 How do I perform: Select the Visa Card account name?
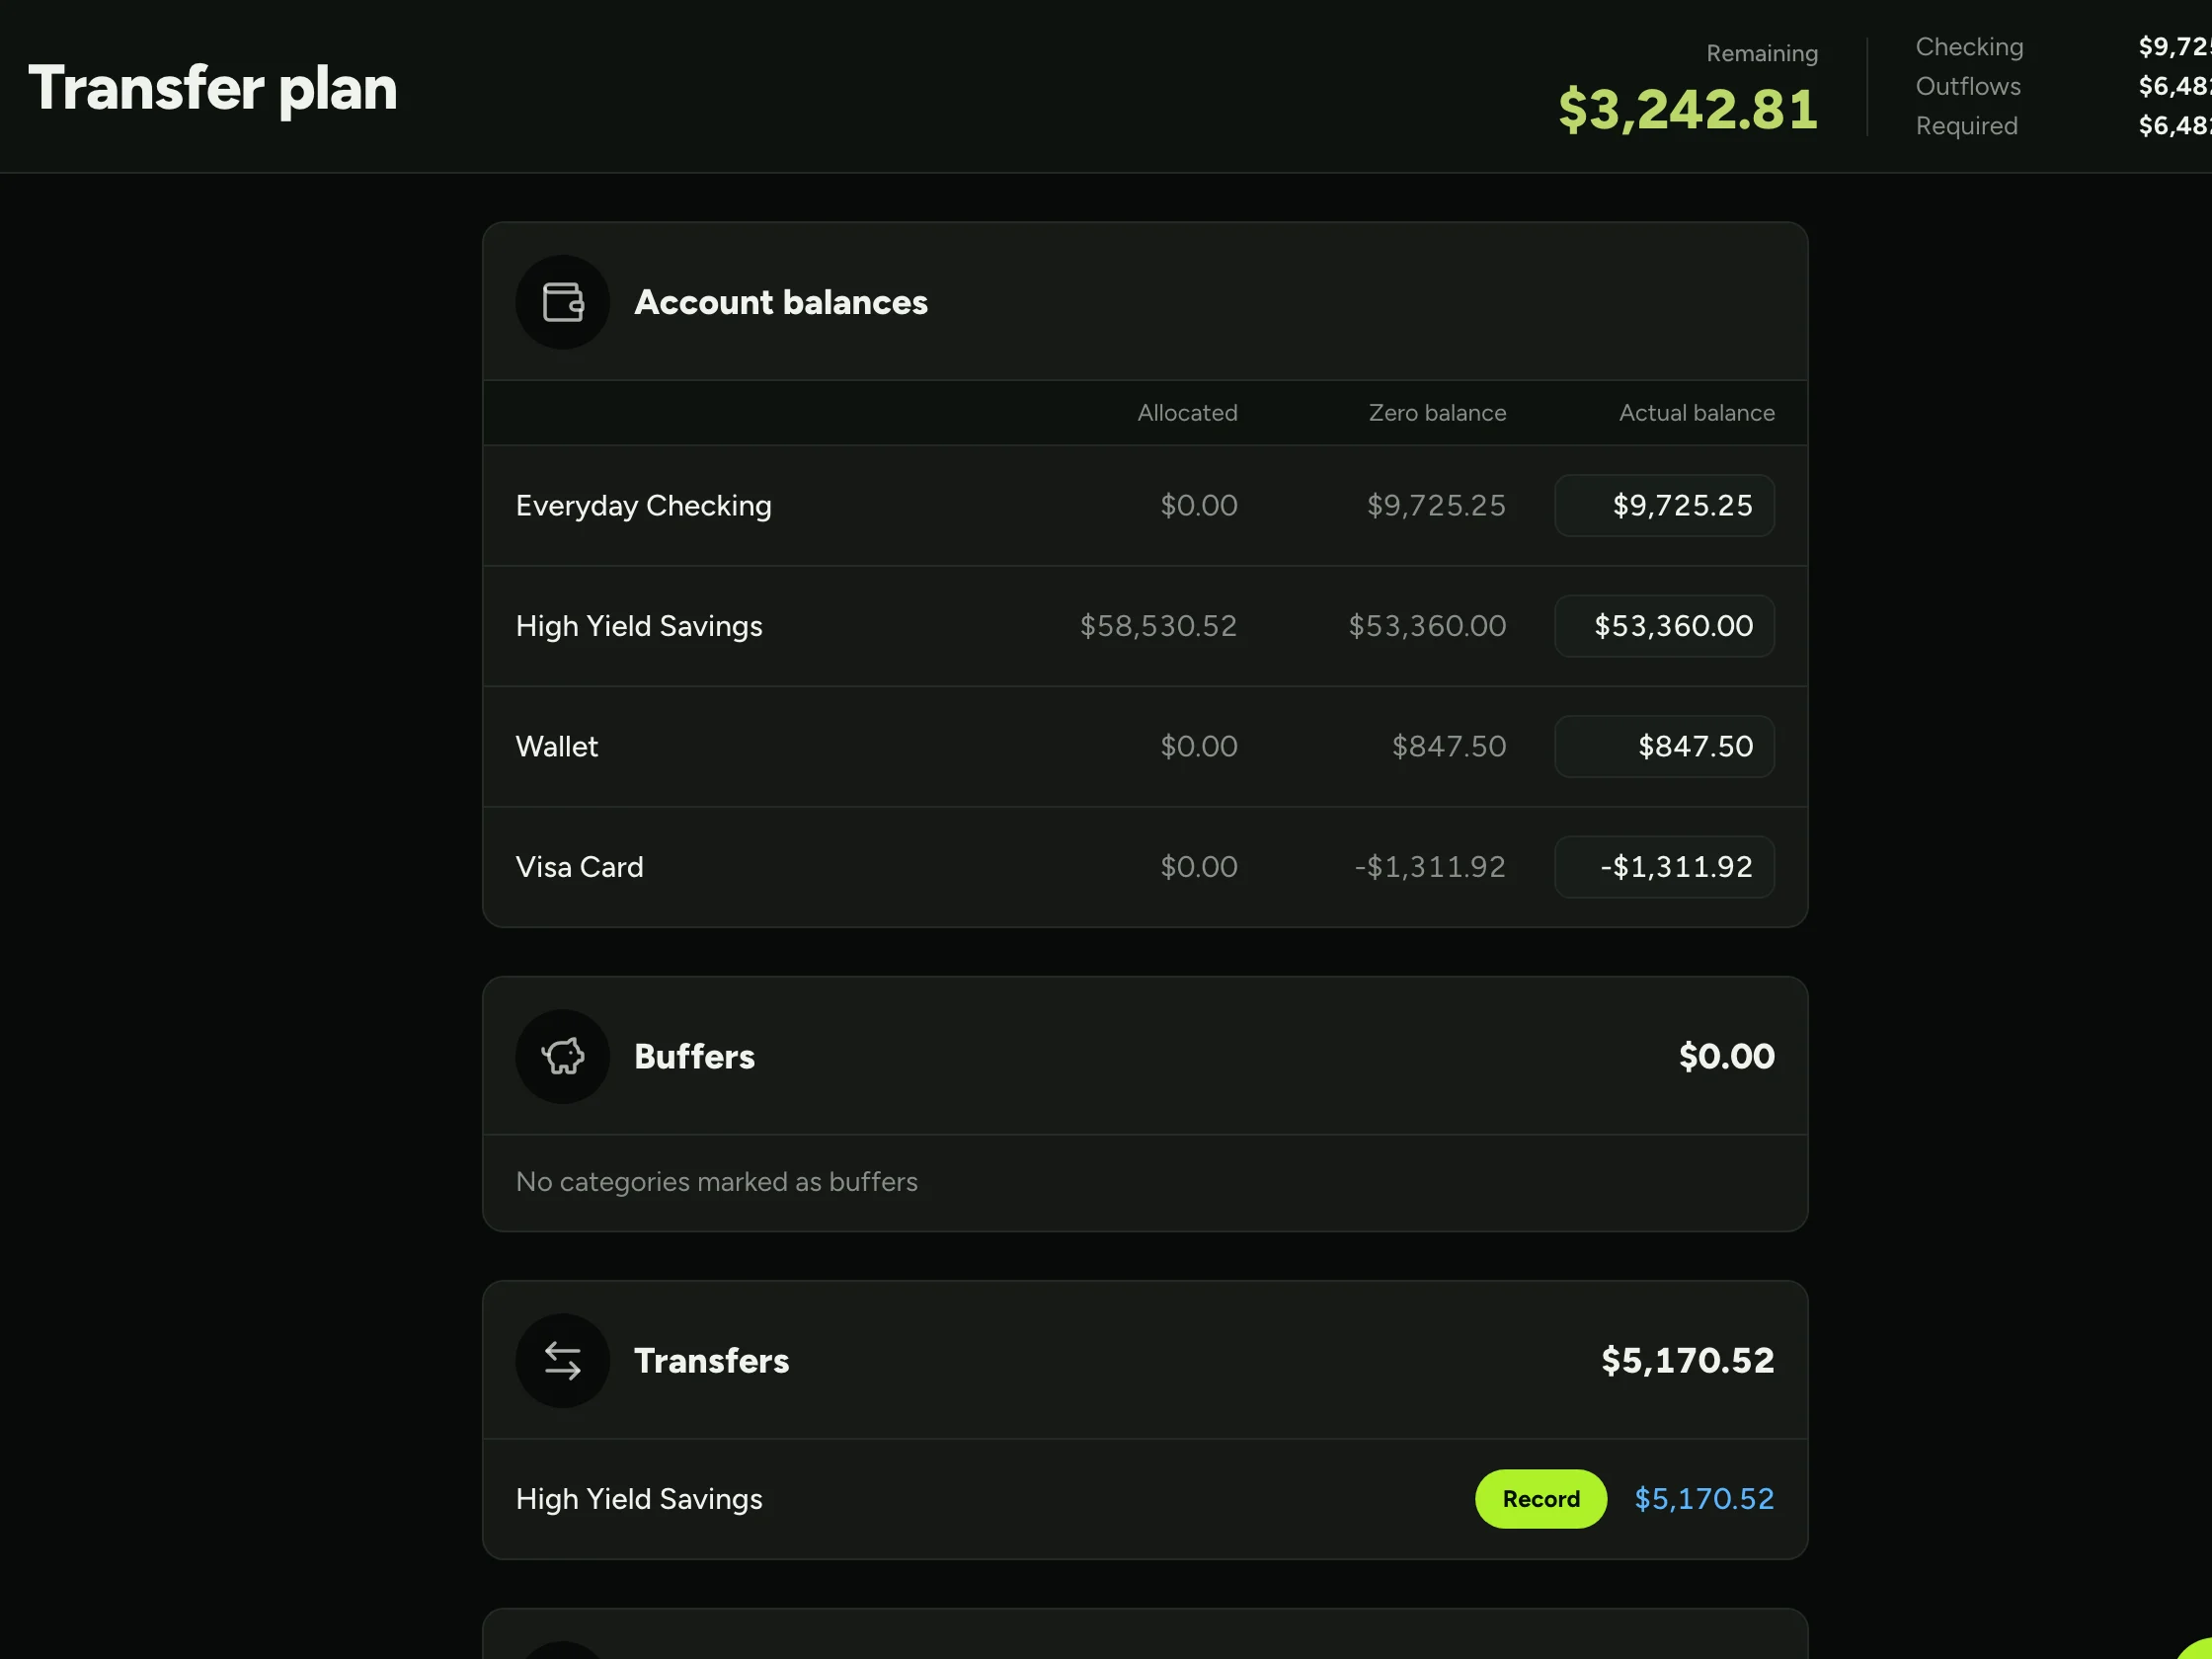coord(579,867)
